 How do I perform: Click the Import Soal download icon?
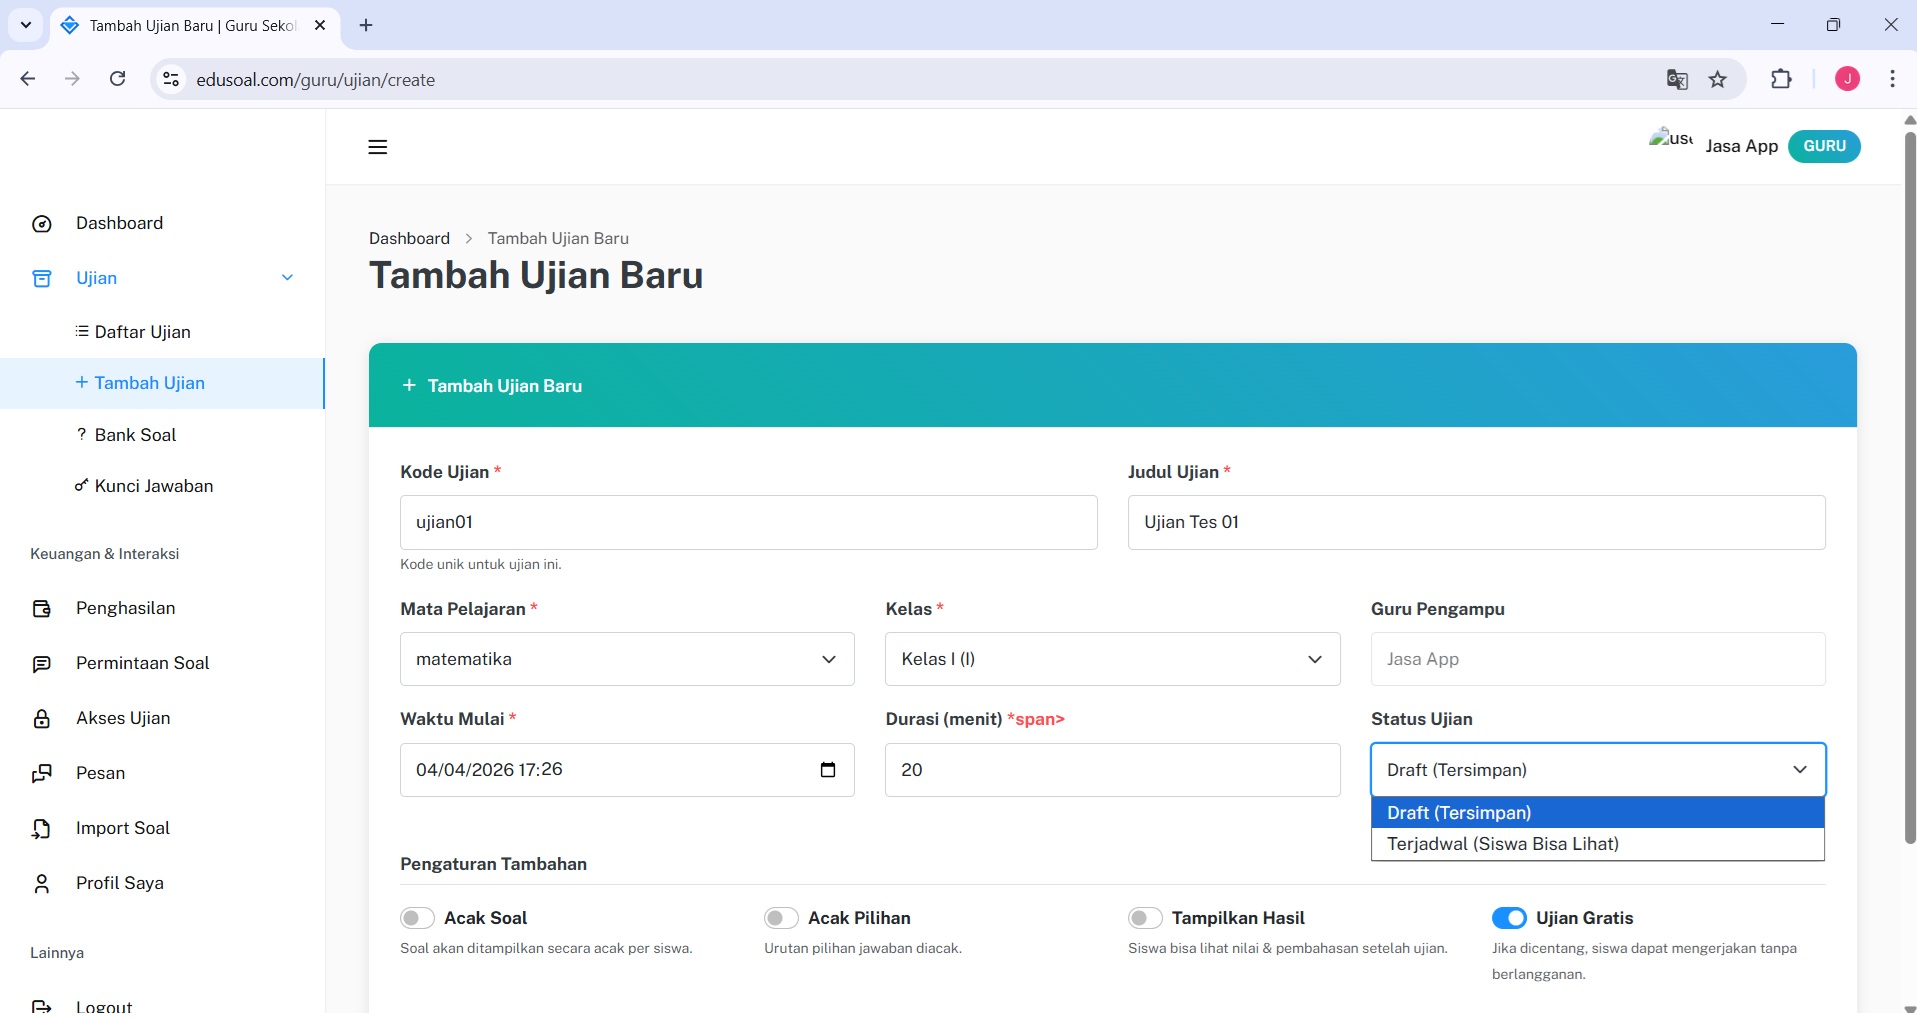pos(41,828)
